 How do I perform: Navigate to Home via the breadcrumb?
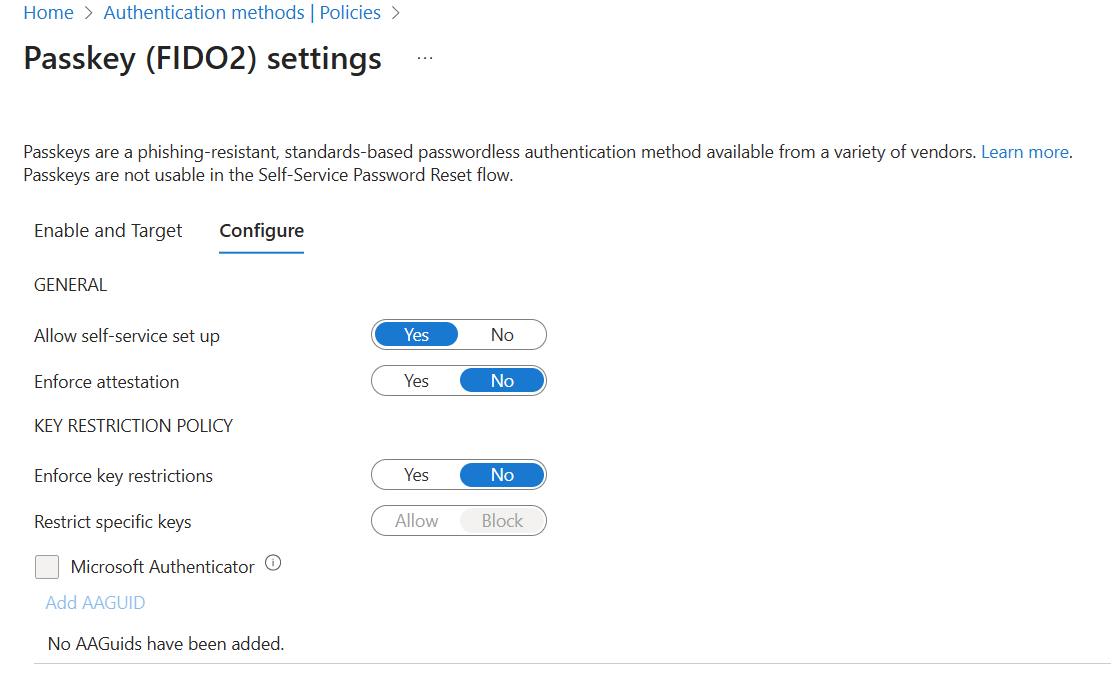click(48, 13)
